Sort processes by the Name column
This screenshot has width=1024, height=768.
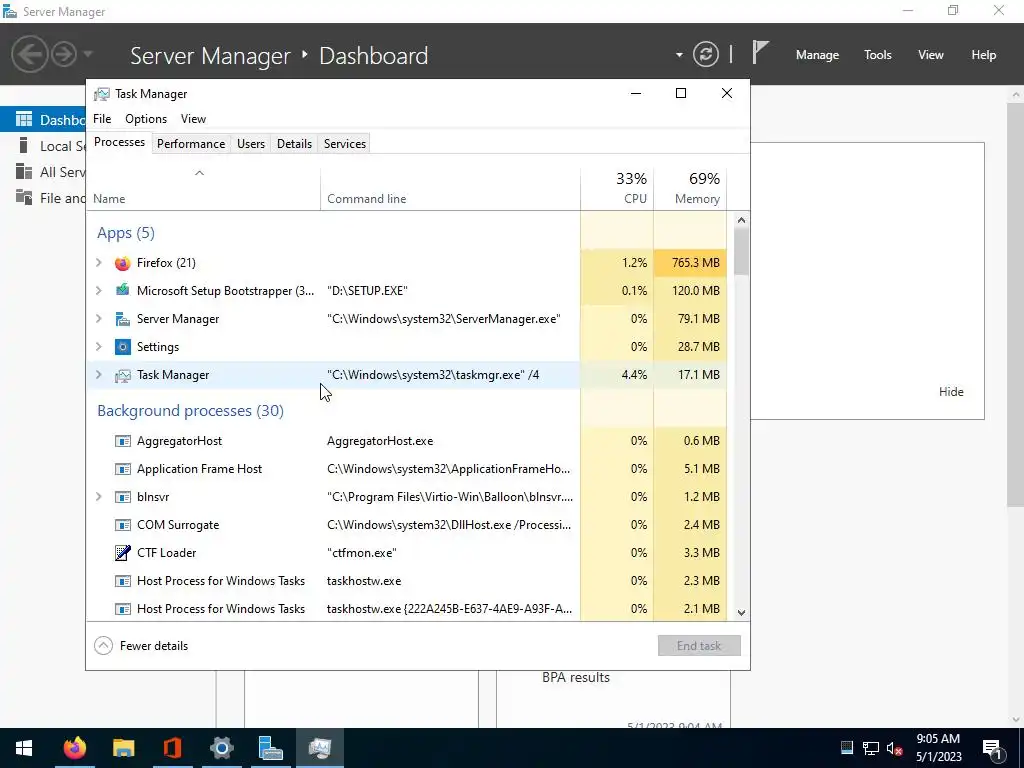pos(203,189)
